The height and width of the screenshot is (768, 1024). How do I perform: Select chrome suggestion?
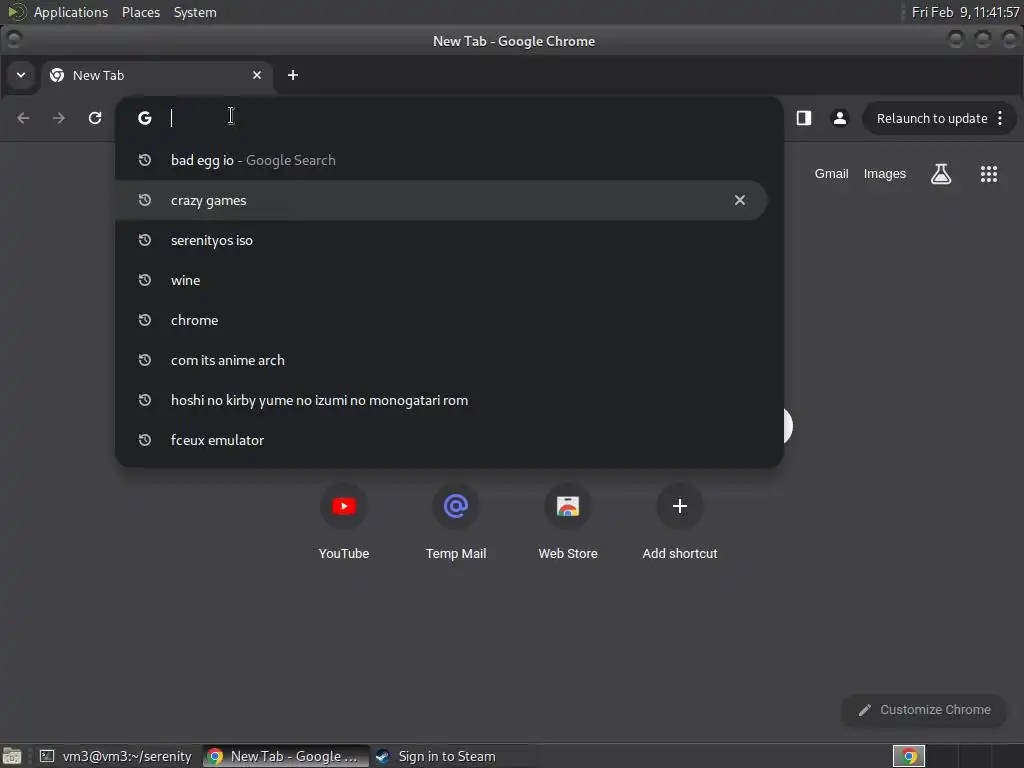tap(441, 320)
